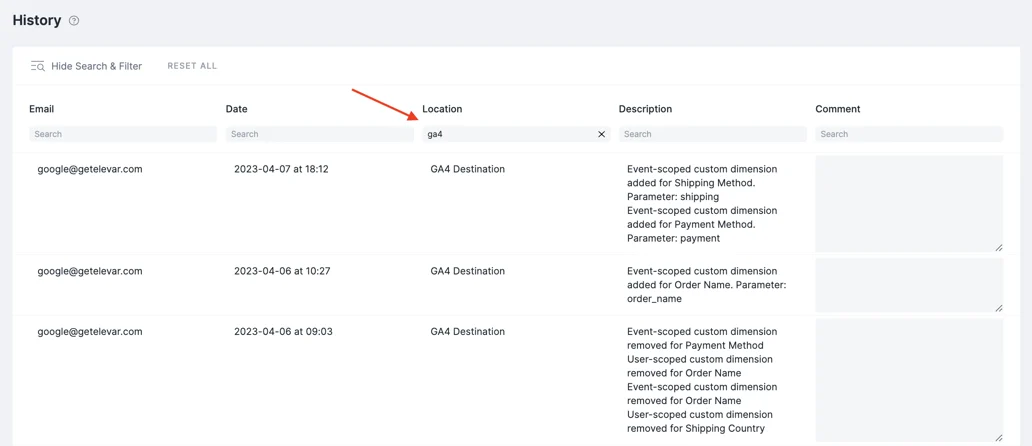Focus the Description search field
This screenshot has width=1032, height=446.
712,134
